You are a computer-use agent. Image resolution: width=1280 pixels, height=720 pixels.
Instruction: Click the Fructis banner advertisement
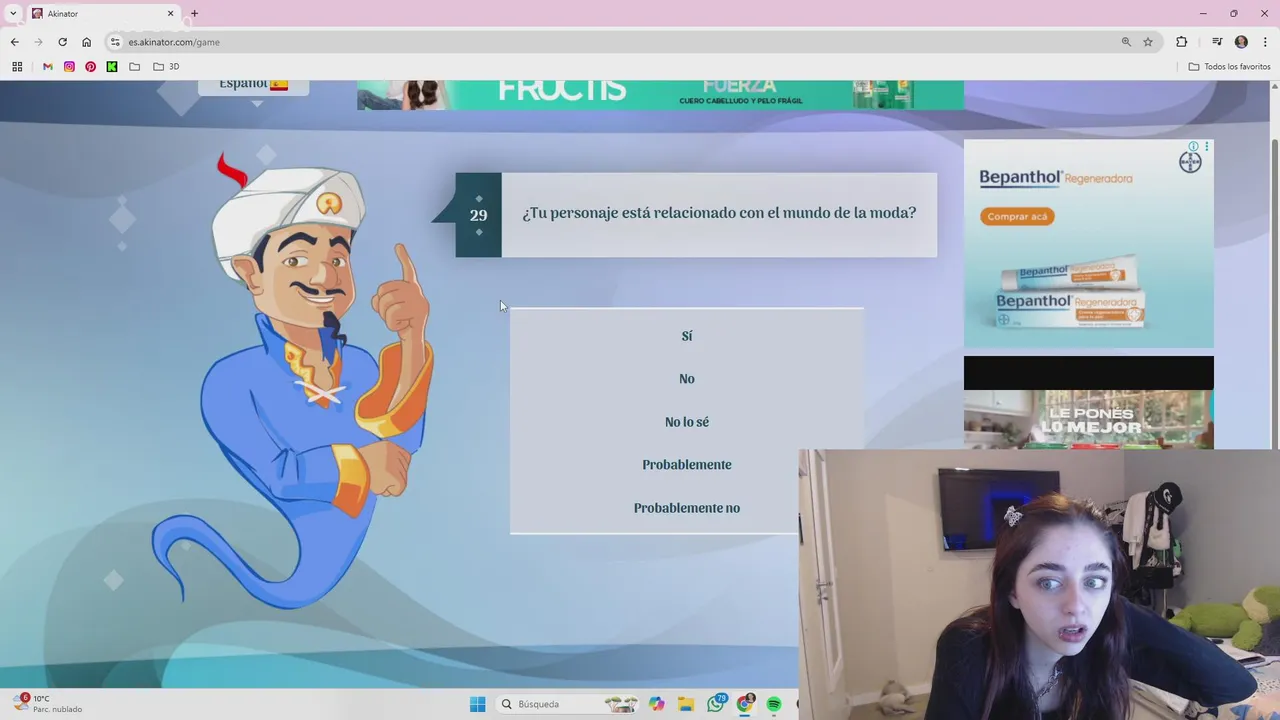point(660,94)
